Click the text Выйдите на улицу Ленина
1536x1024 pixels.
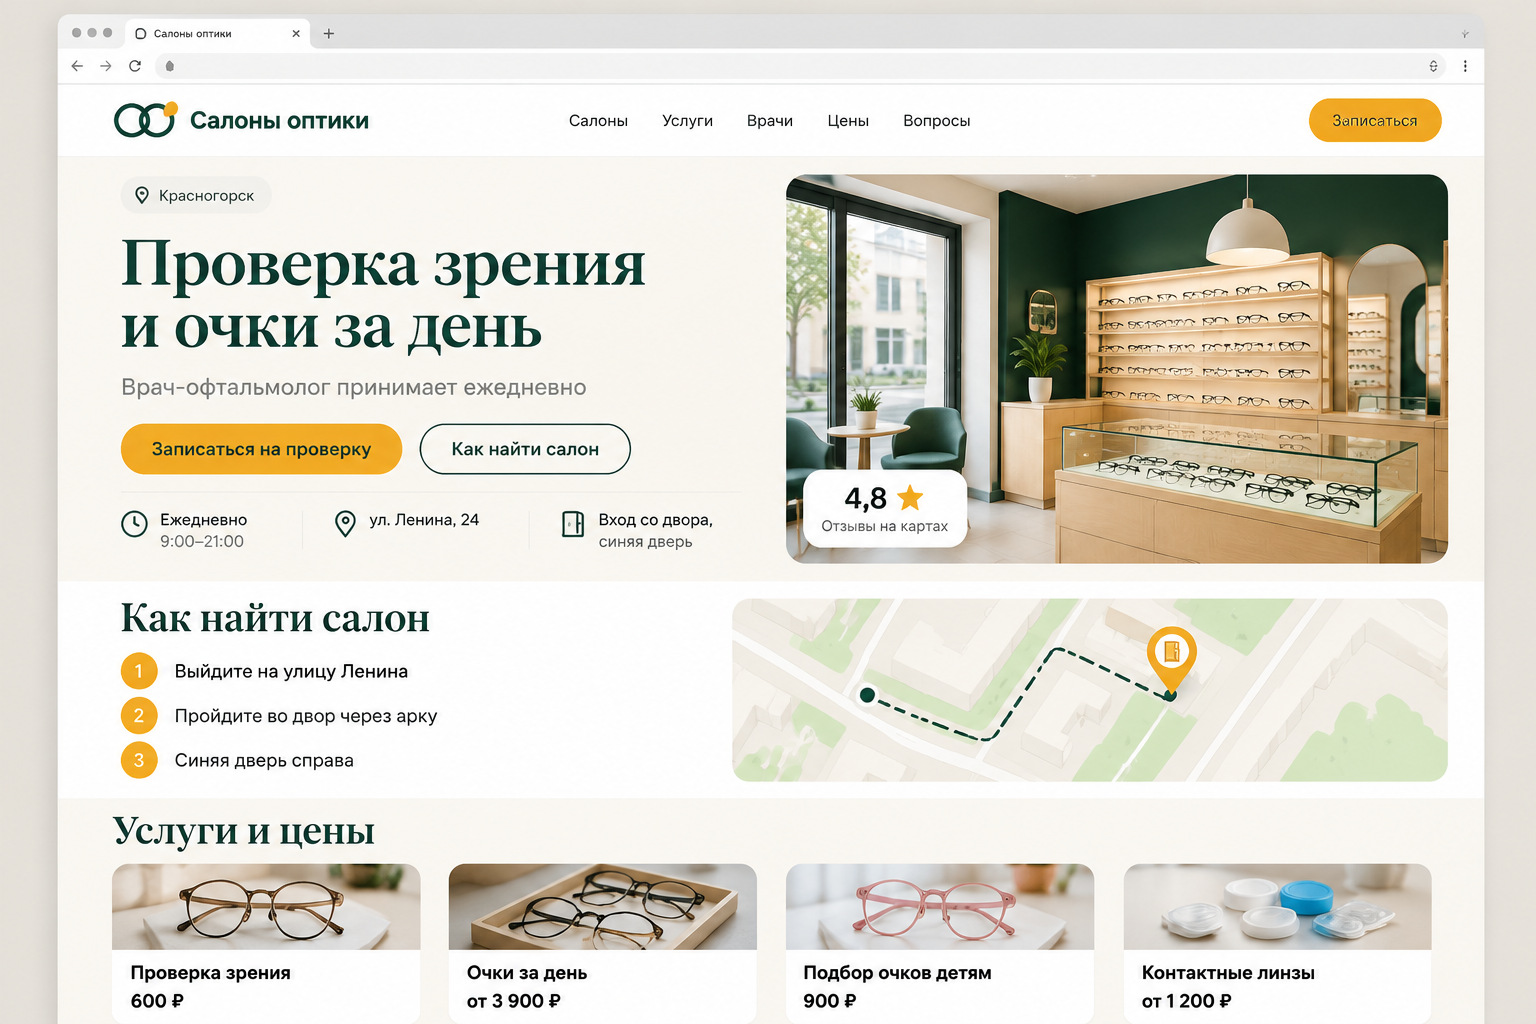coord(291,671)
